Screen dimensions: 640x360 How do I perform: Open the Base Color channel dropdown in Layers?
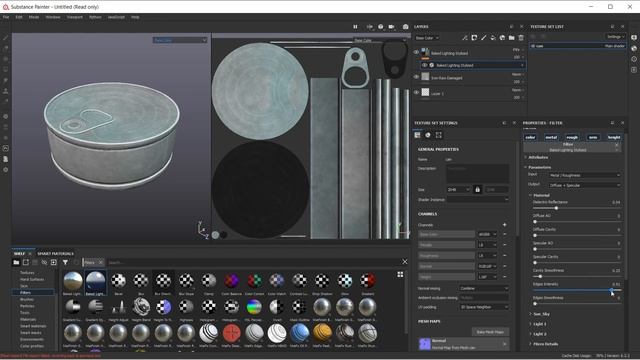427,38
